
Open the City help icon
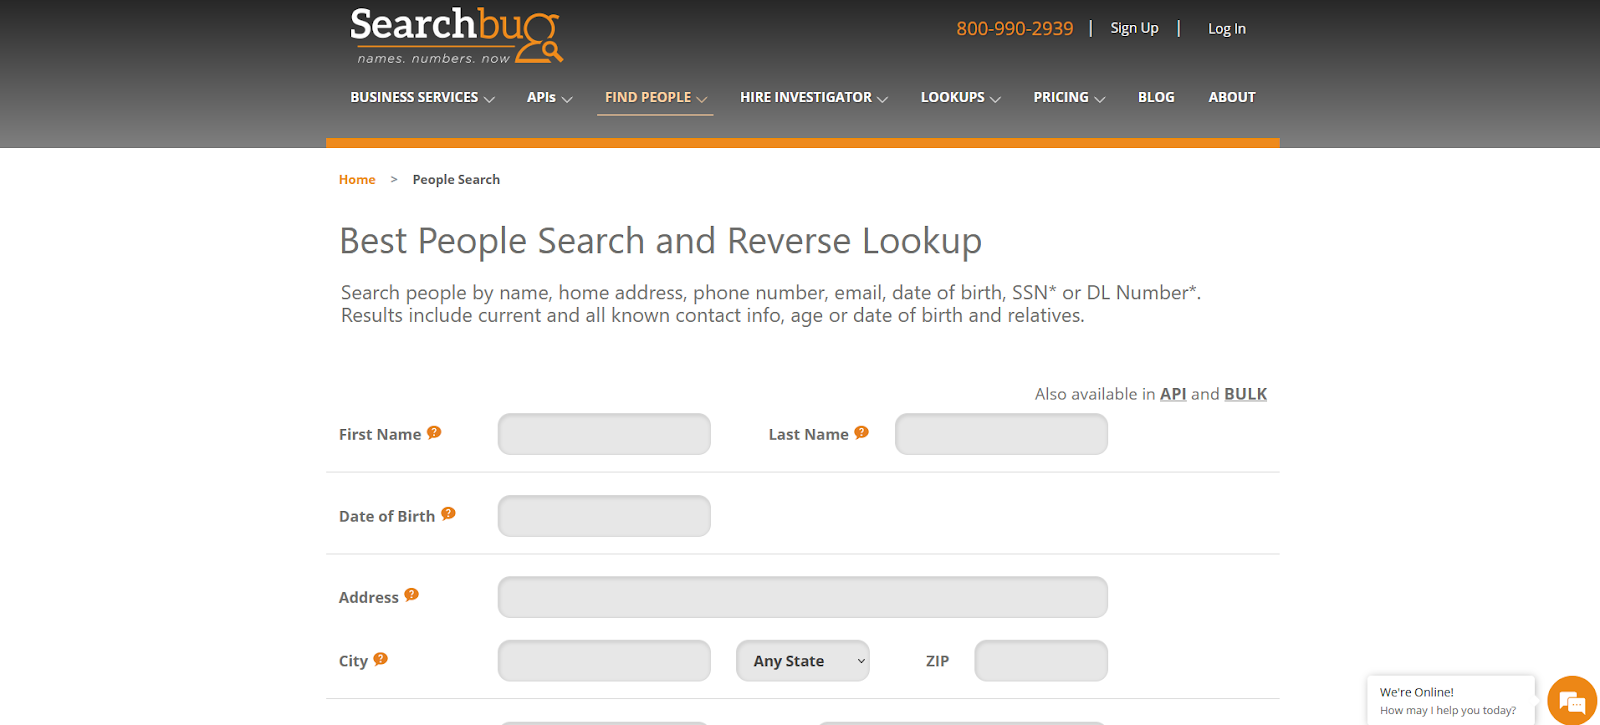click(x=380, y=659)
